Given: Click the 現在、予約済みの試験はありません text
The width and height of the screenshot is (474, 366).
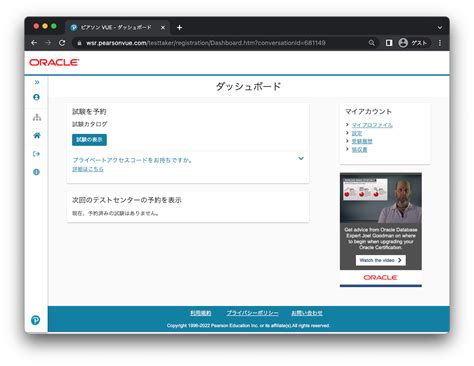Looking at the screenshot, I should pyautogui.click(x=115, y=213).
